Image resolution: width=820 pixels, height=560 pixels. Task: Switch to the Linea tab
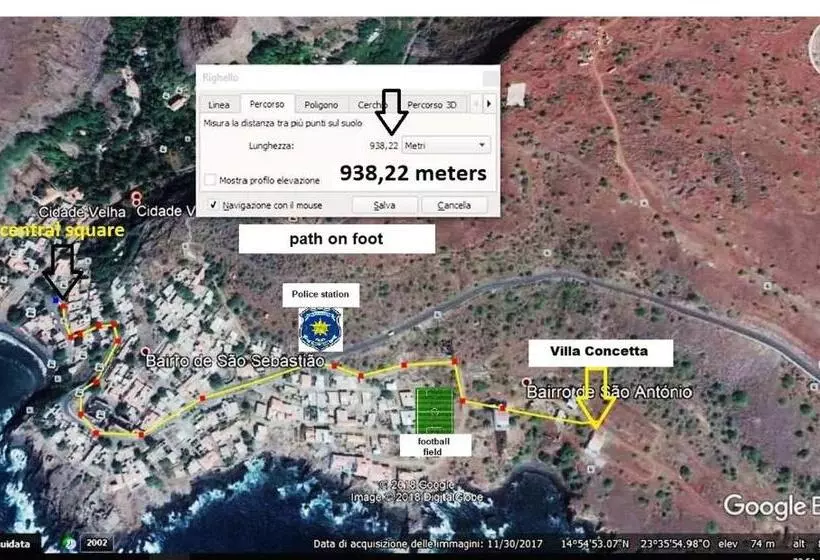click(x=218, y=105)
